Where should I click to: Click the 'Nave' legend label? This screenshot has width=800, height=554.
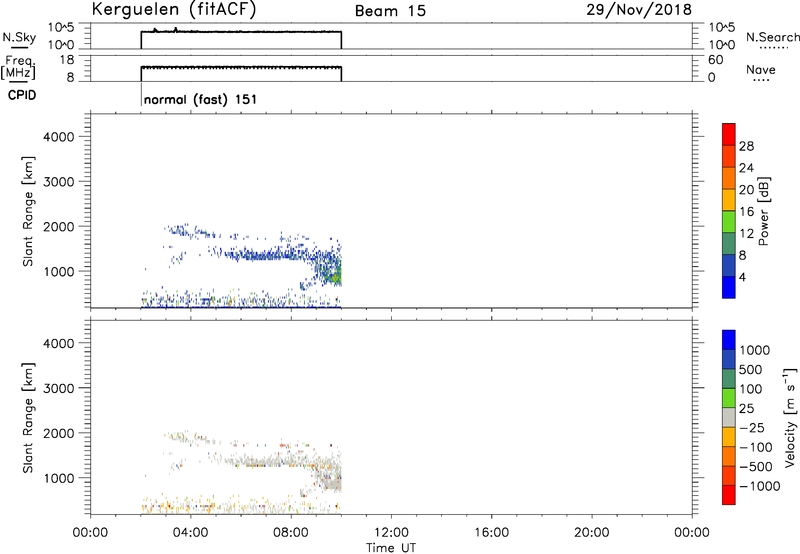coord(761,69)
